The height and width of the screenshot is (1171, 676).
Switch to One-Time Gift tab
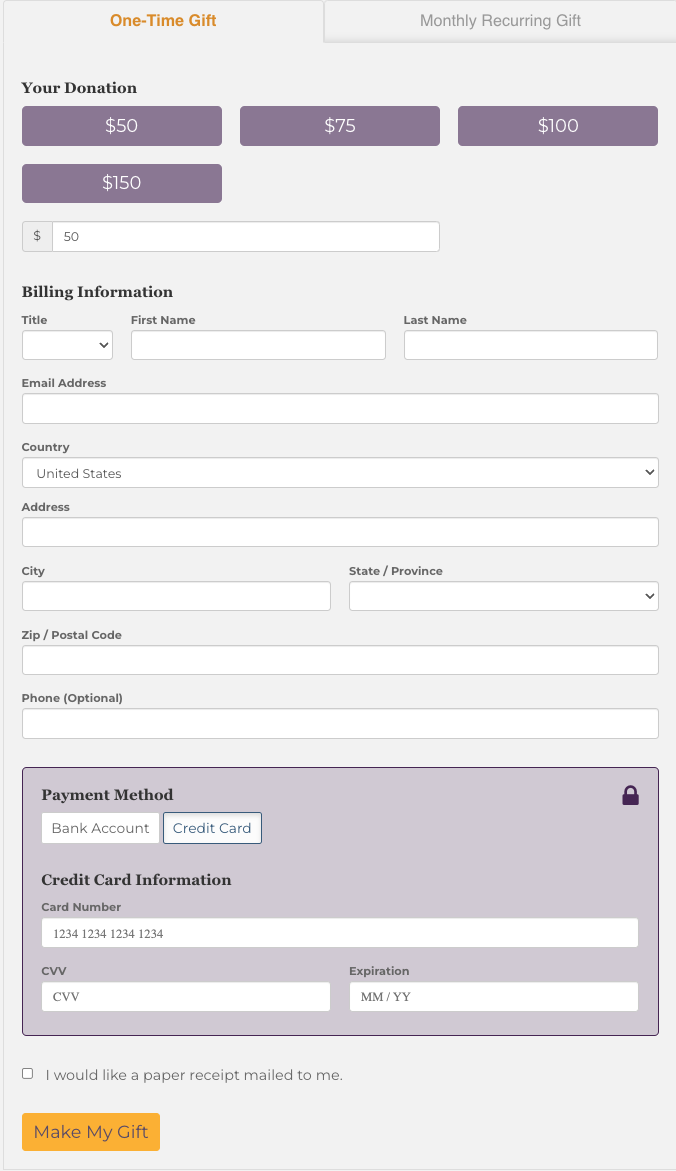pyautogui.click(x=163, y=21)
